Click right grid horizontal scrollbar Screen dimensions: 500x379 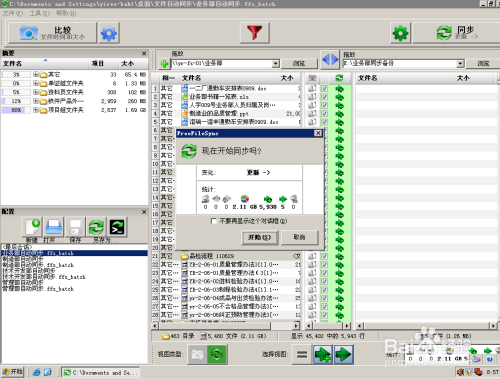coord(427,325)
